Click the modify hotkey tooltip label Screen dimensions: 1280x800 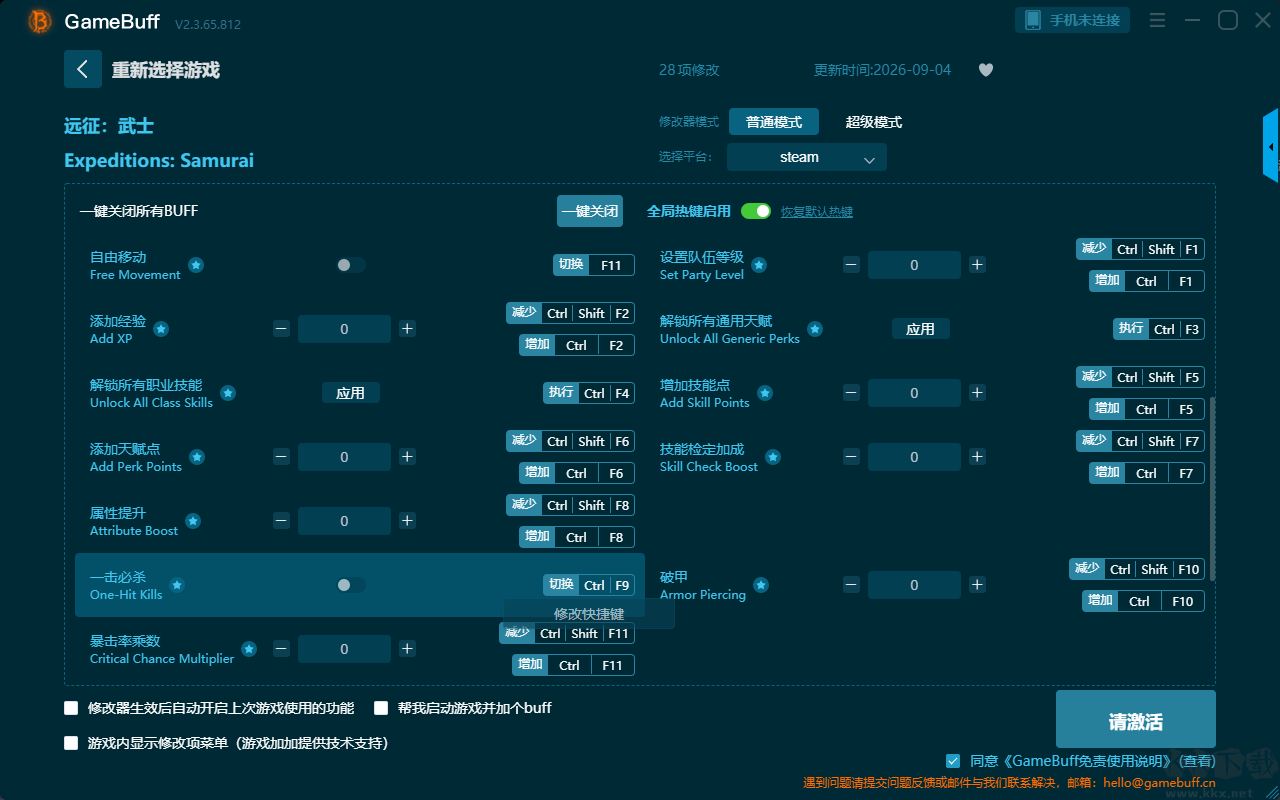(589, 614)
